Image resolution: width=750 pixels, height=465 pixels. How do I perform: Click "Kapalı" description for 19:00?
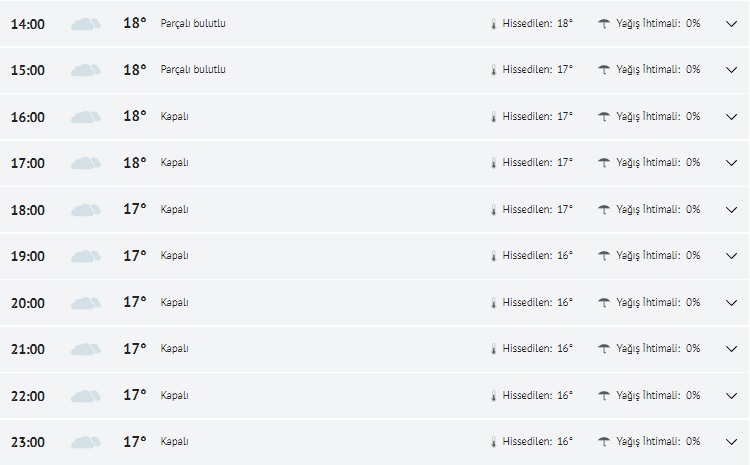(x=175, y=256)
